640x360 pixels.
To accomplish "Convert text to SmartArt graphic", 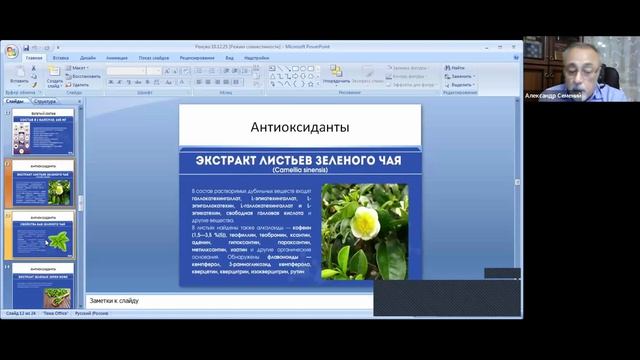I will 256,84.
